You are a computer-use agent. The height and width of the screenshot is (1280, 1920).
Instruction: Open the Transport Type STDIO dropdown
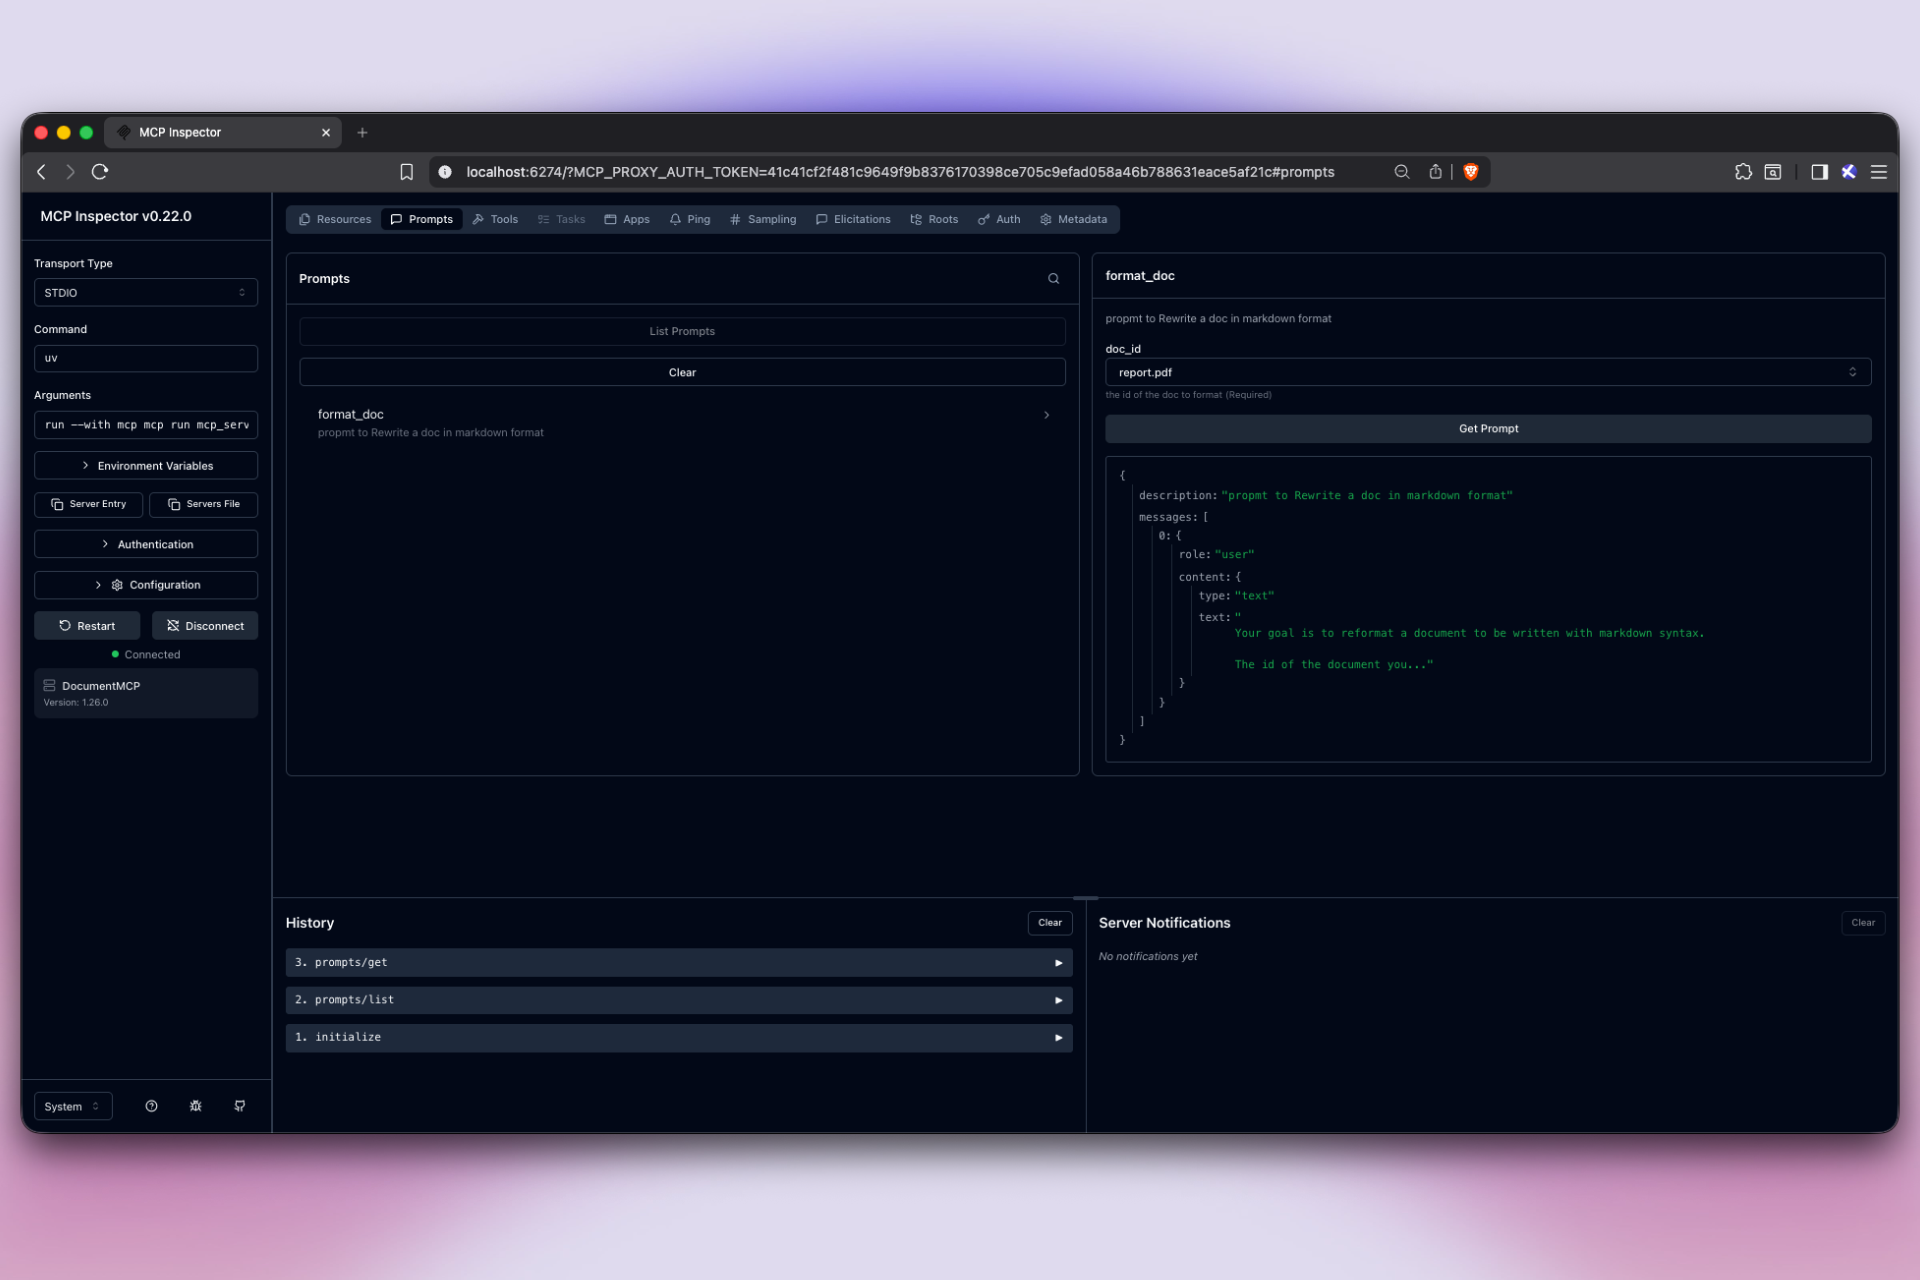coord(146,293)
